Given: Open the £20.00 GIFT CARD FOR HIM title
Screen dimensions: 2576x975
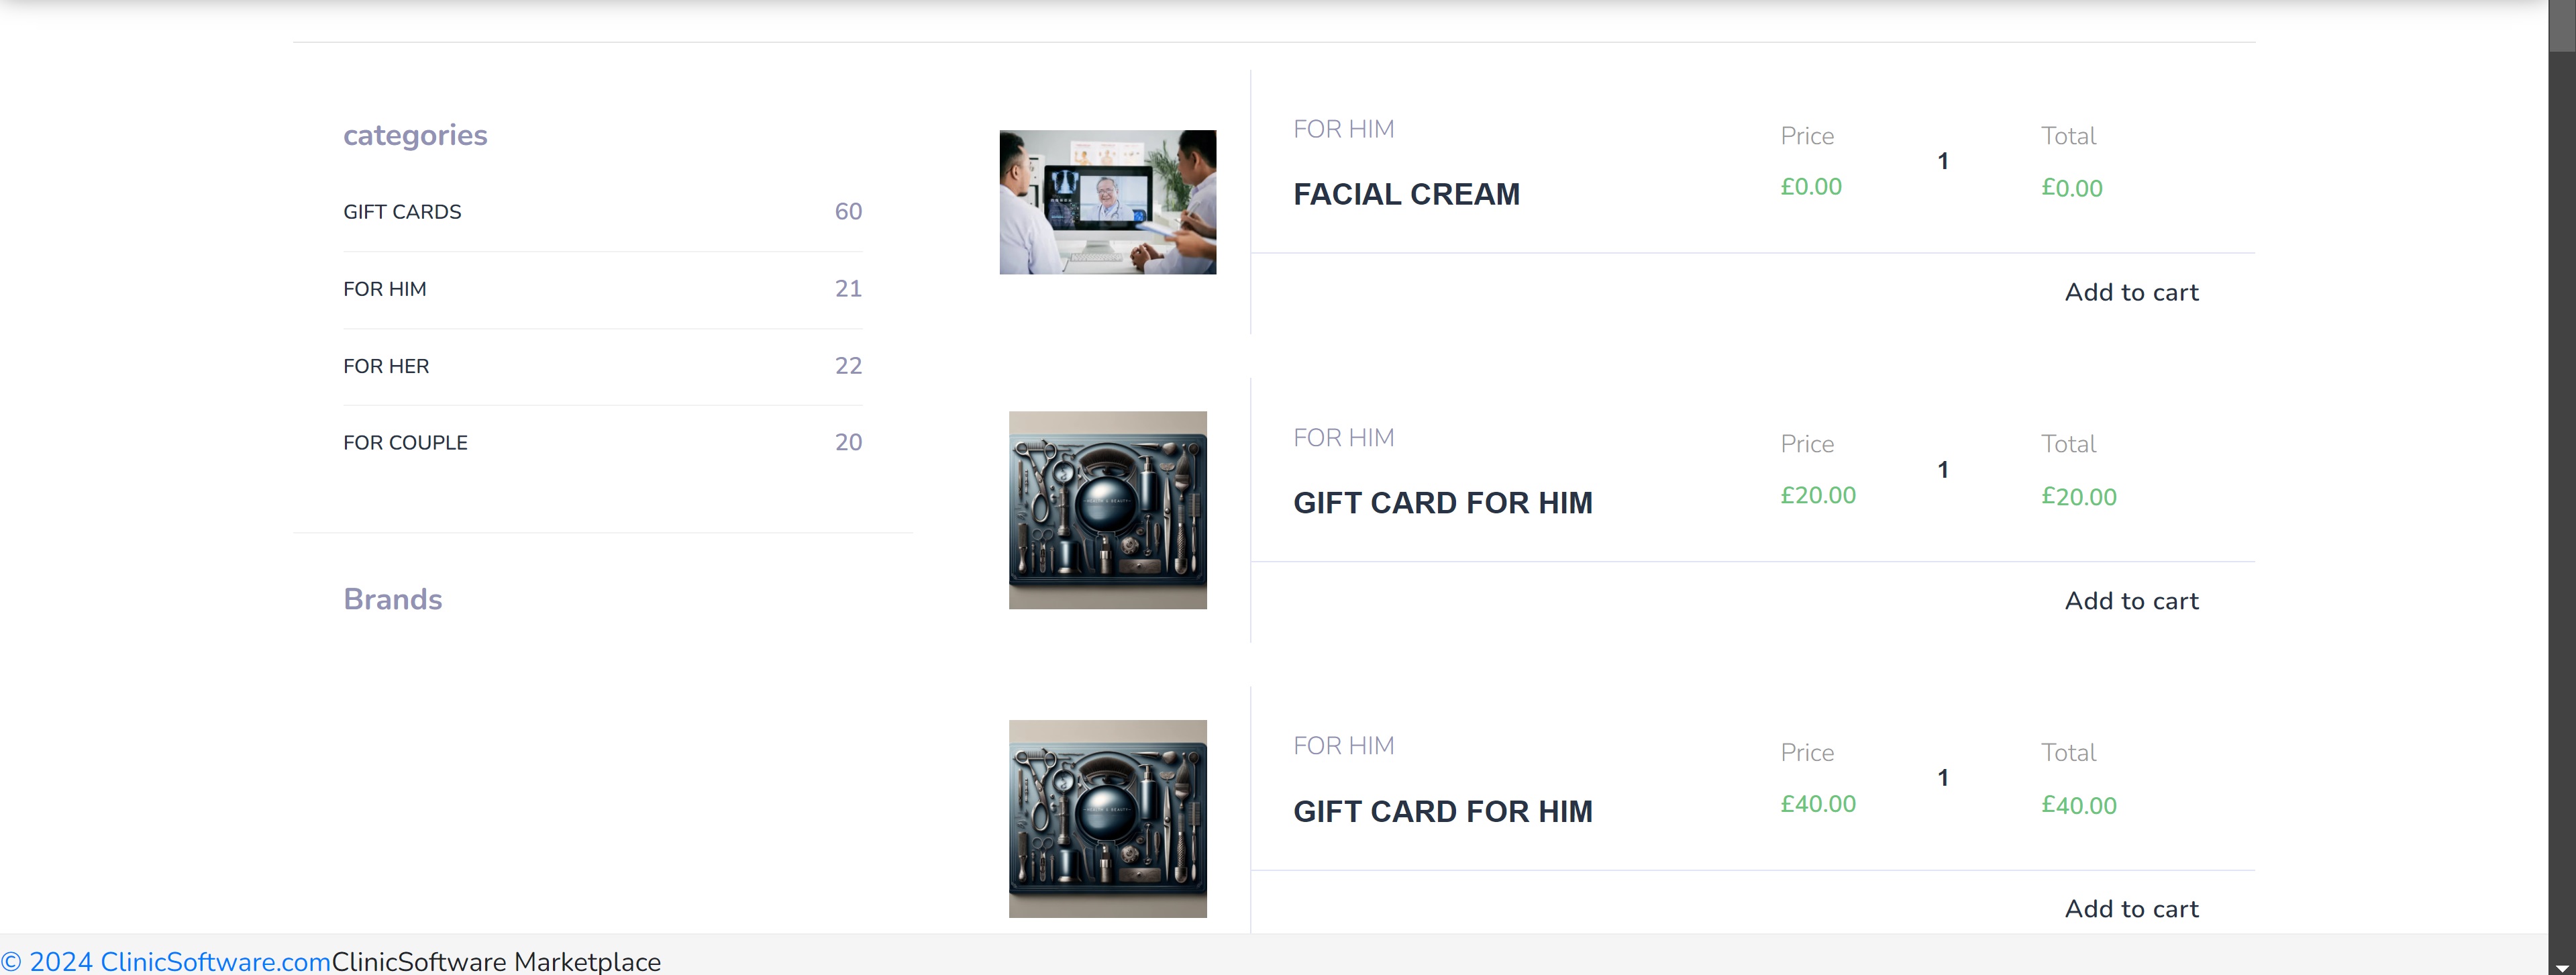Looking at the screenshot, I should [x=1442, y=503].
